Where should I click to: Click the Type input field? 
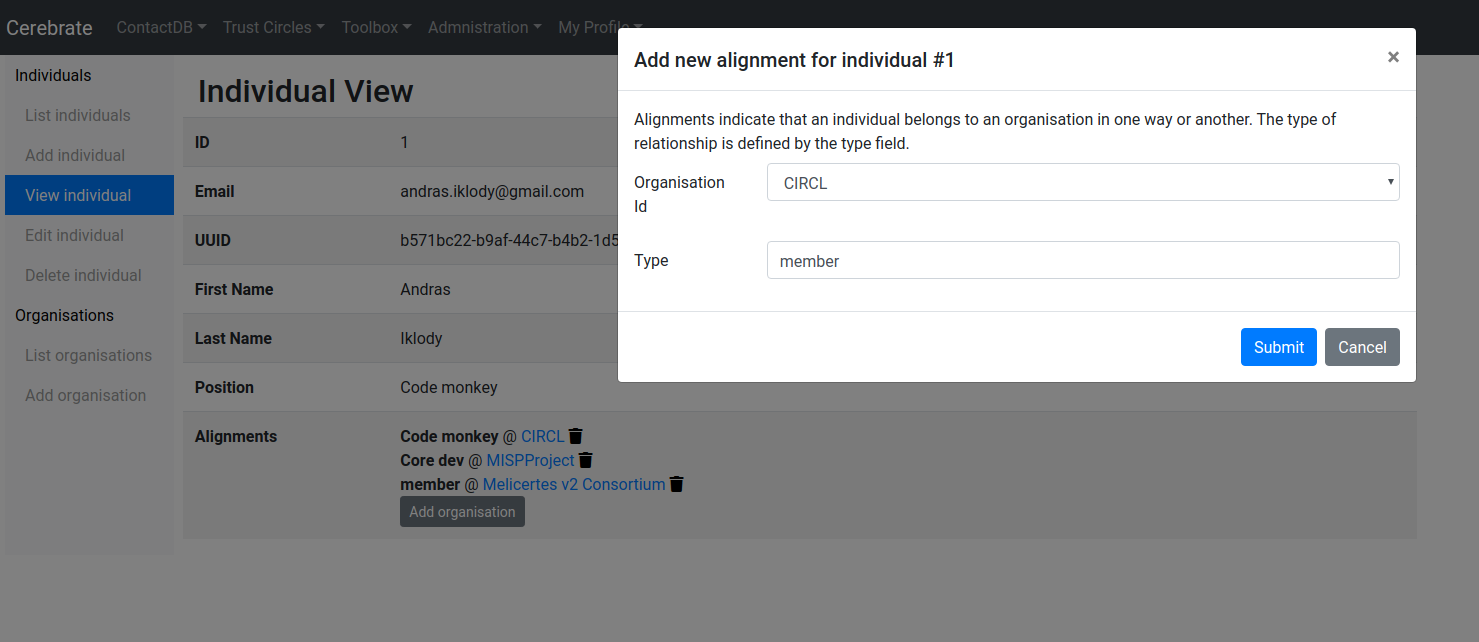click(x=1082, y=261)
